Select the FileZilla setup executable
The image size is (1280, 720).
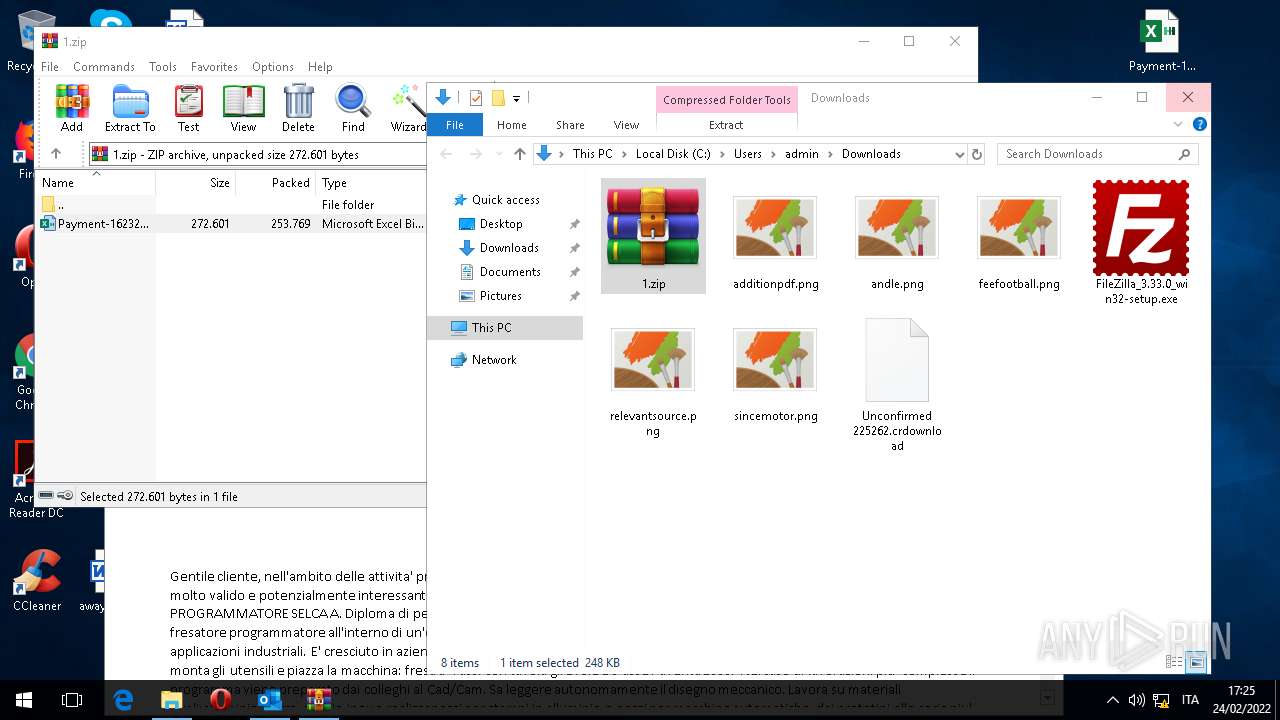point(1141,243)
